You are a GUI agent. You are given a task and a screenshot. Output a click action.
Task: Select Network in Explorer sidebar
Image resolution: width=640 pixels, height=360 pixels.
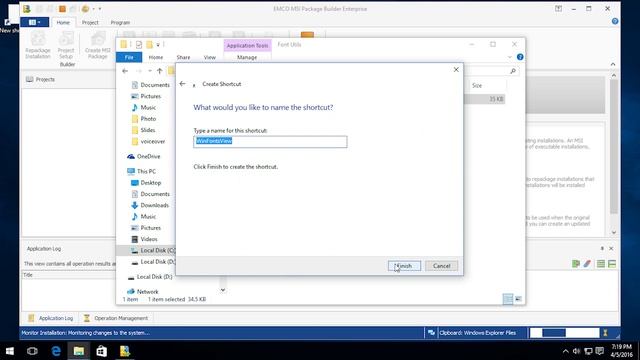(x=143, y=291)
